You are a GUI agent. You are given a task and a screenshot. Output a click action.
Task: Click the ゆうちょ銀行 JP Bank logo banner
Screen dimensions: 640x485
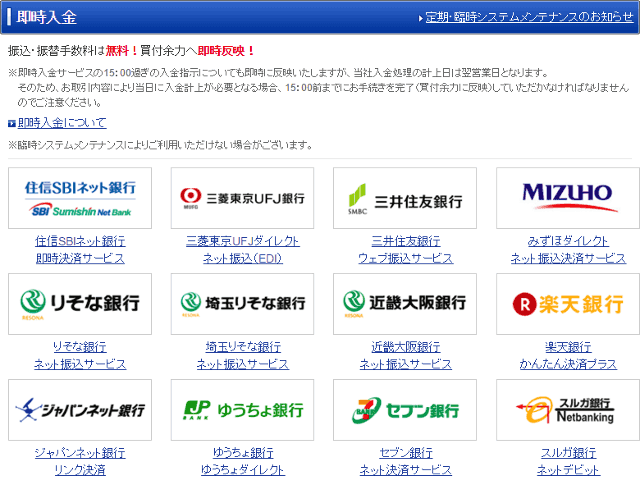[242, 410]
